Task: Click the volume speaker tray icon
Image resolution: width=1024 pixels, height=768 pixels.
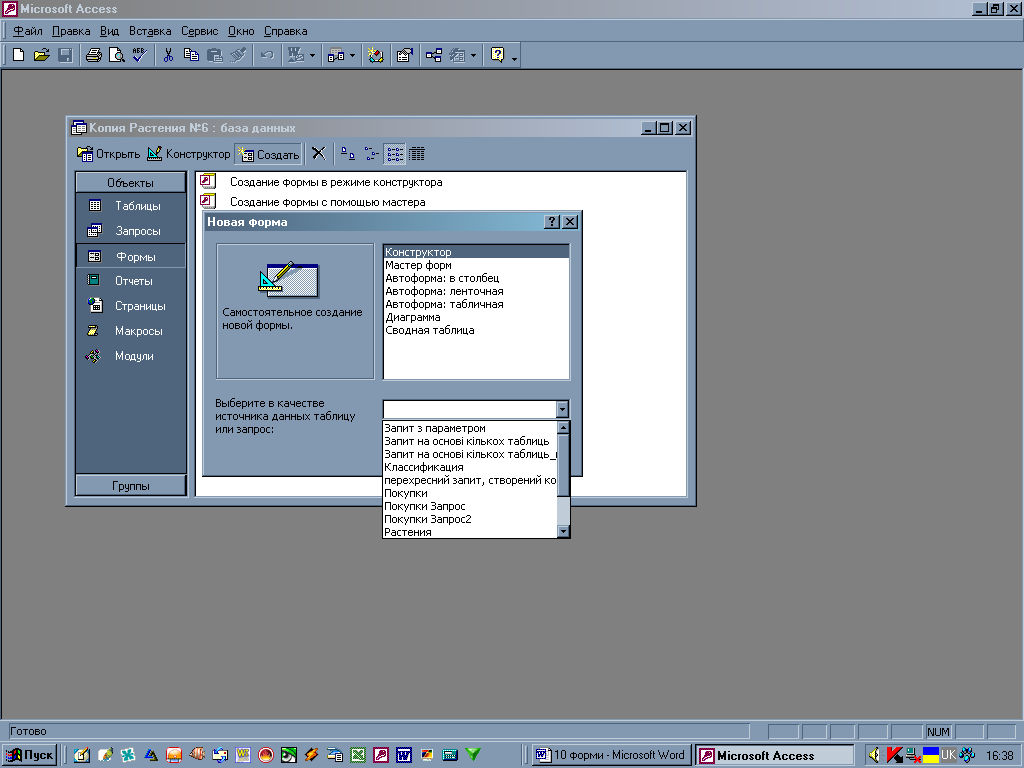Action: pyautogui.click(x=874, y=756)
